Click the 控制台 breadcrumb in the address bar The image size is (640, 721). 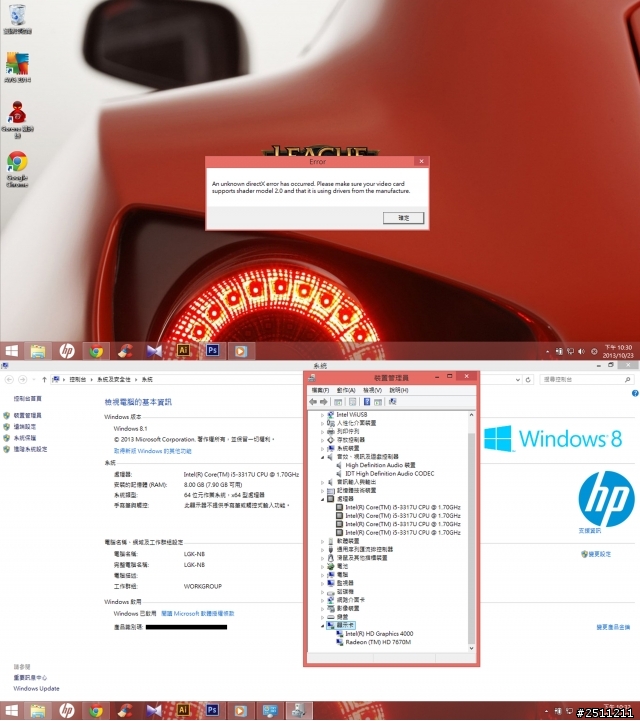(x=78, y=380)
